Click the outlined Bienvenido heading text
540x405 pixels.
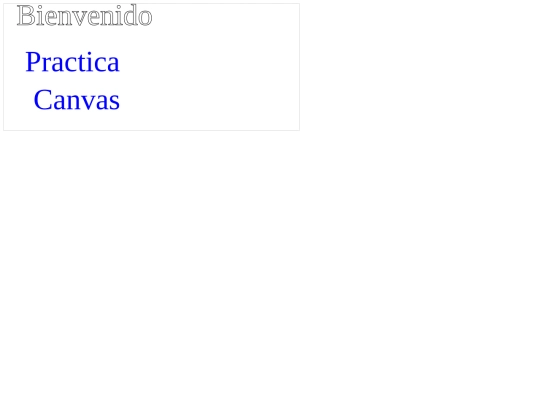[84, 16]
